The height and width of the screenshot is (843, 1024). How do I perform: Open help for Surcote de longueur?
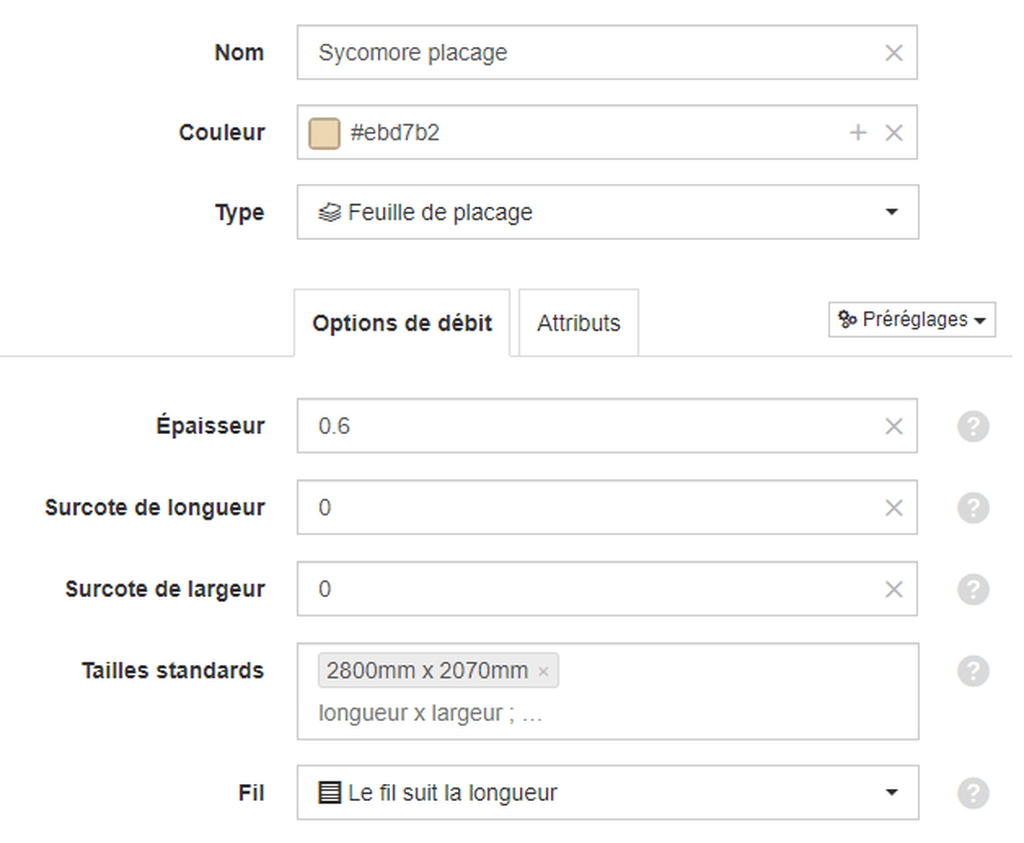click(x=973, y=508)
